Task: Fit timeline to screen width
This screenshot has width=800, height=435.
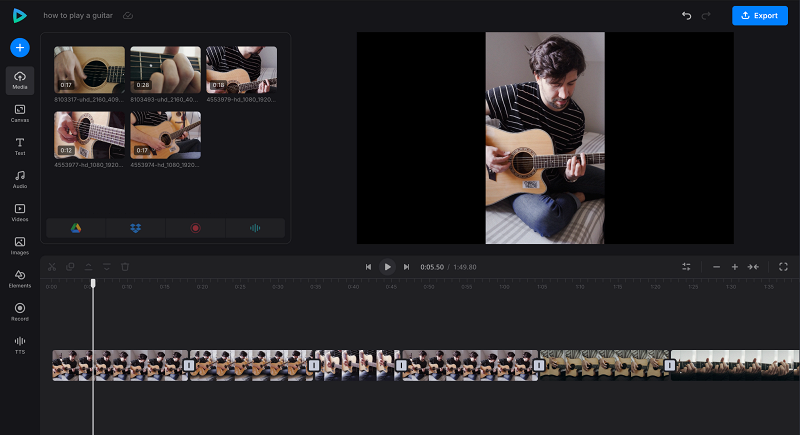Action: (753, 267)
